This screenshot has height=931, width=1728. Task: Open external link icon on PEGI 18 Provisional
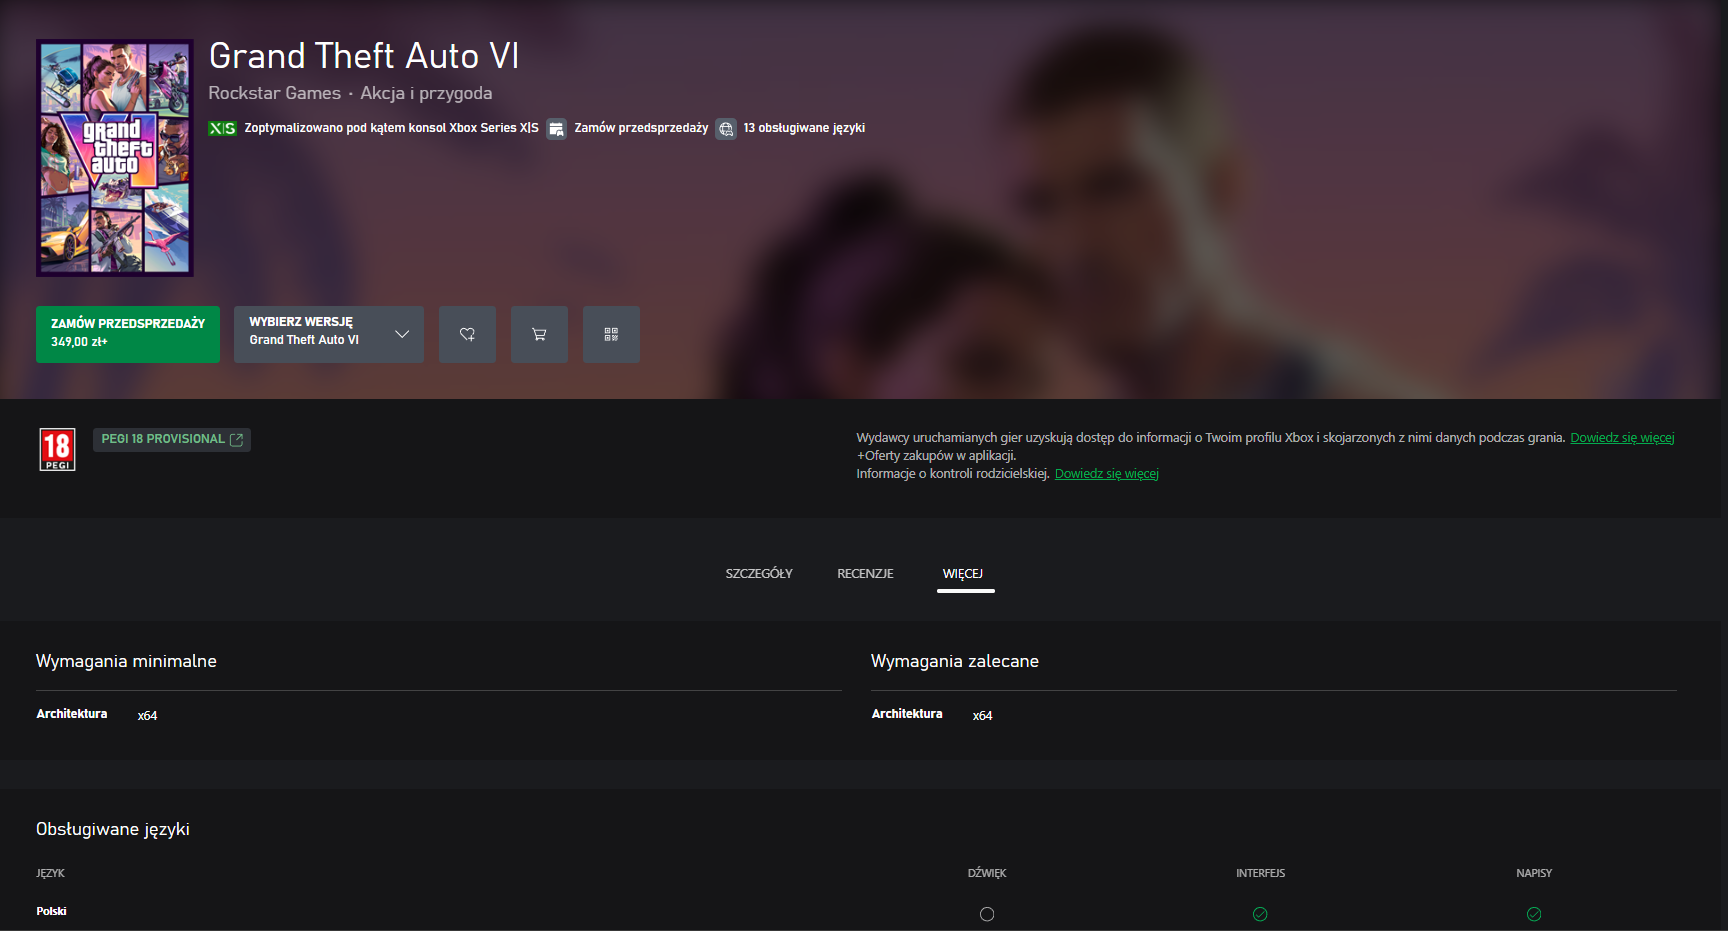point(237,440)
